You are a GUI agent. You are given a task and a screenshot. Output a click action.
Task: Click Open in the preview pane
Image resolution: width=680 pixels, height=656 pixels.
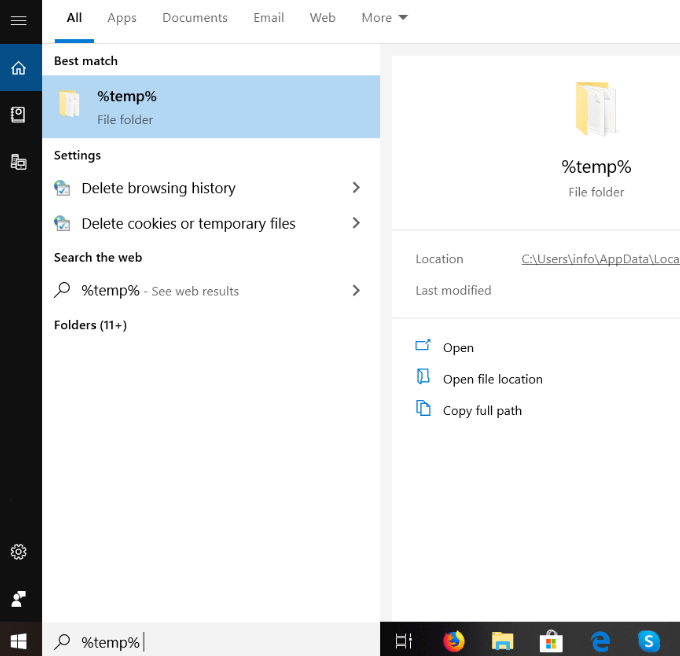[x=458, y=348]
